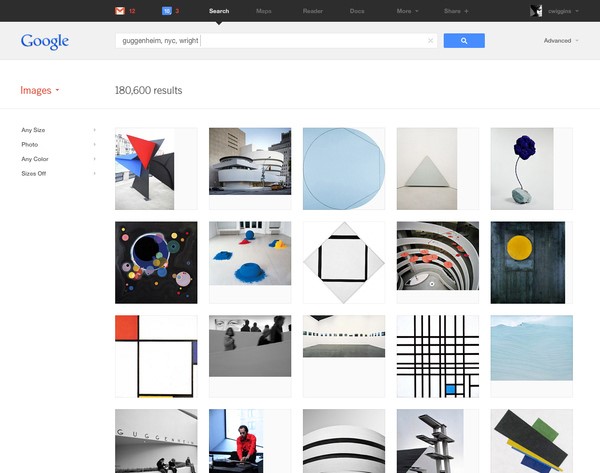
Task: Expand the More menu in top bar
Action: pyautogui.click(x=407, y=10)
